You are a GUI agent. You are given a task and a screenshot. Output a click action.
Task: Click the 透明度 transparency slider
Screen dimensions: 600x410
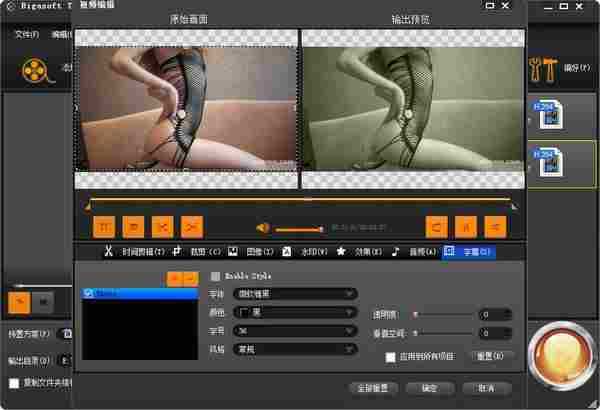(x=442, y=314)
